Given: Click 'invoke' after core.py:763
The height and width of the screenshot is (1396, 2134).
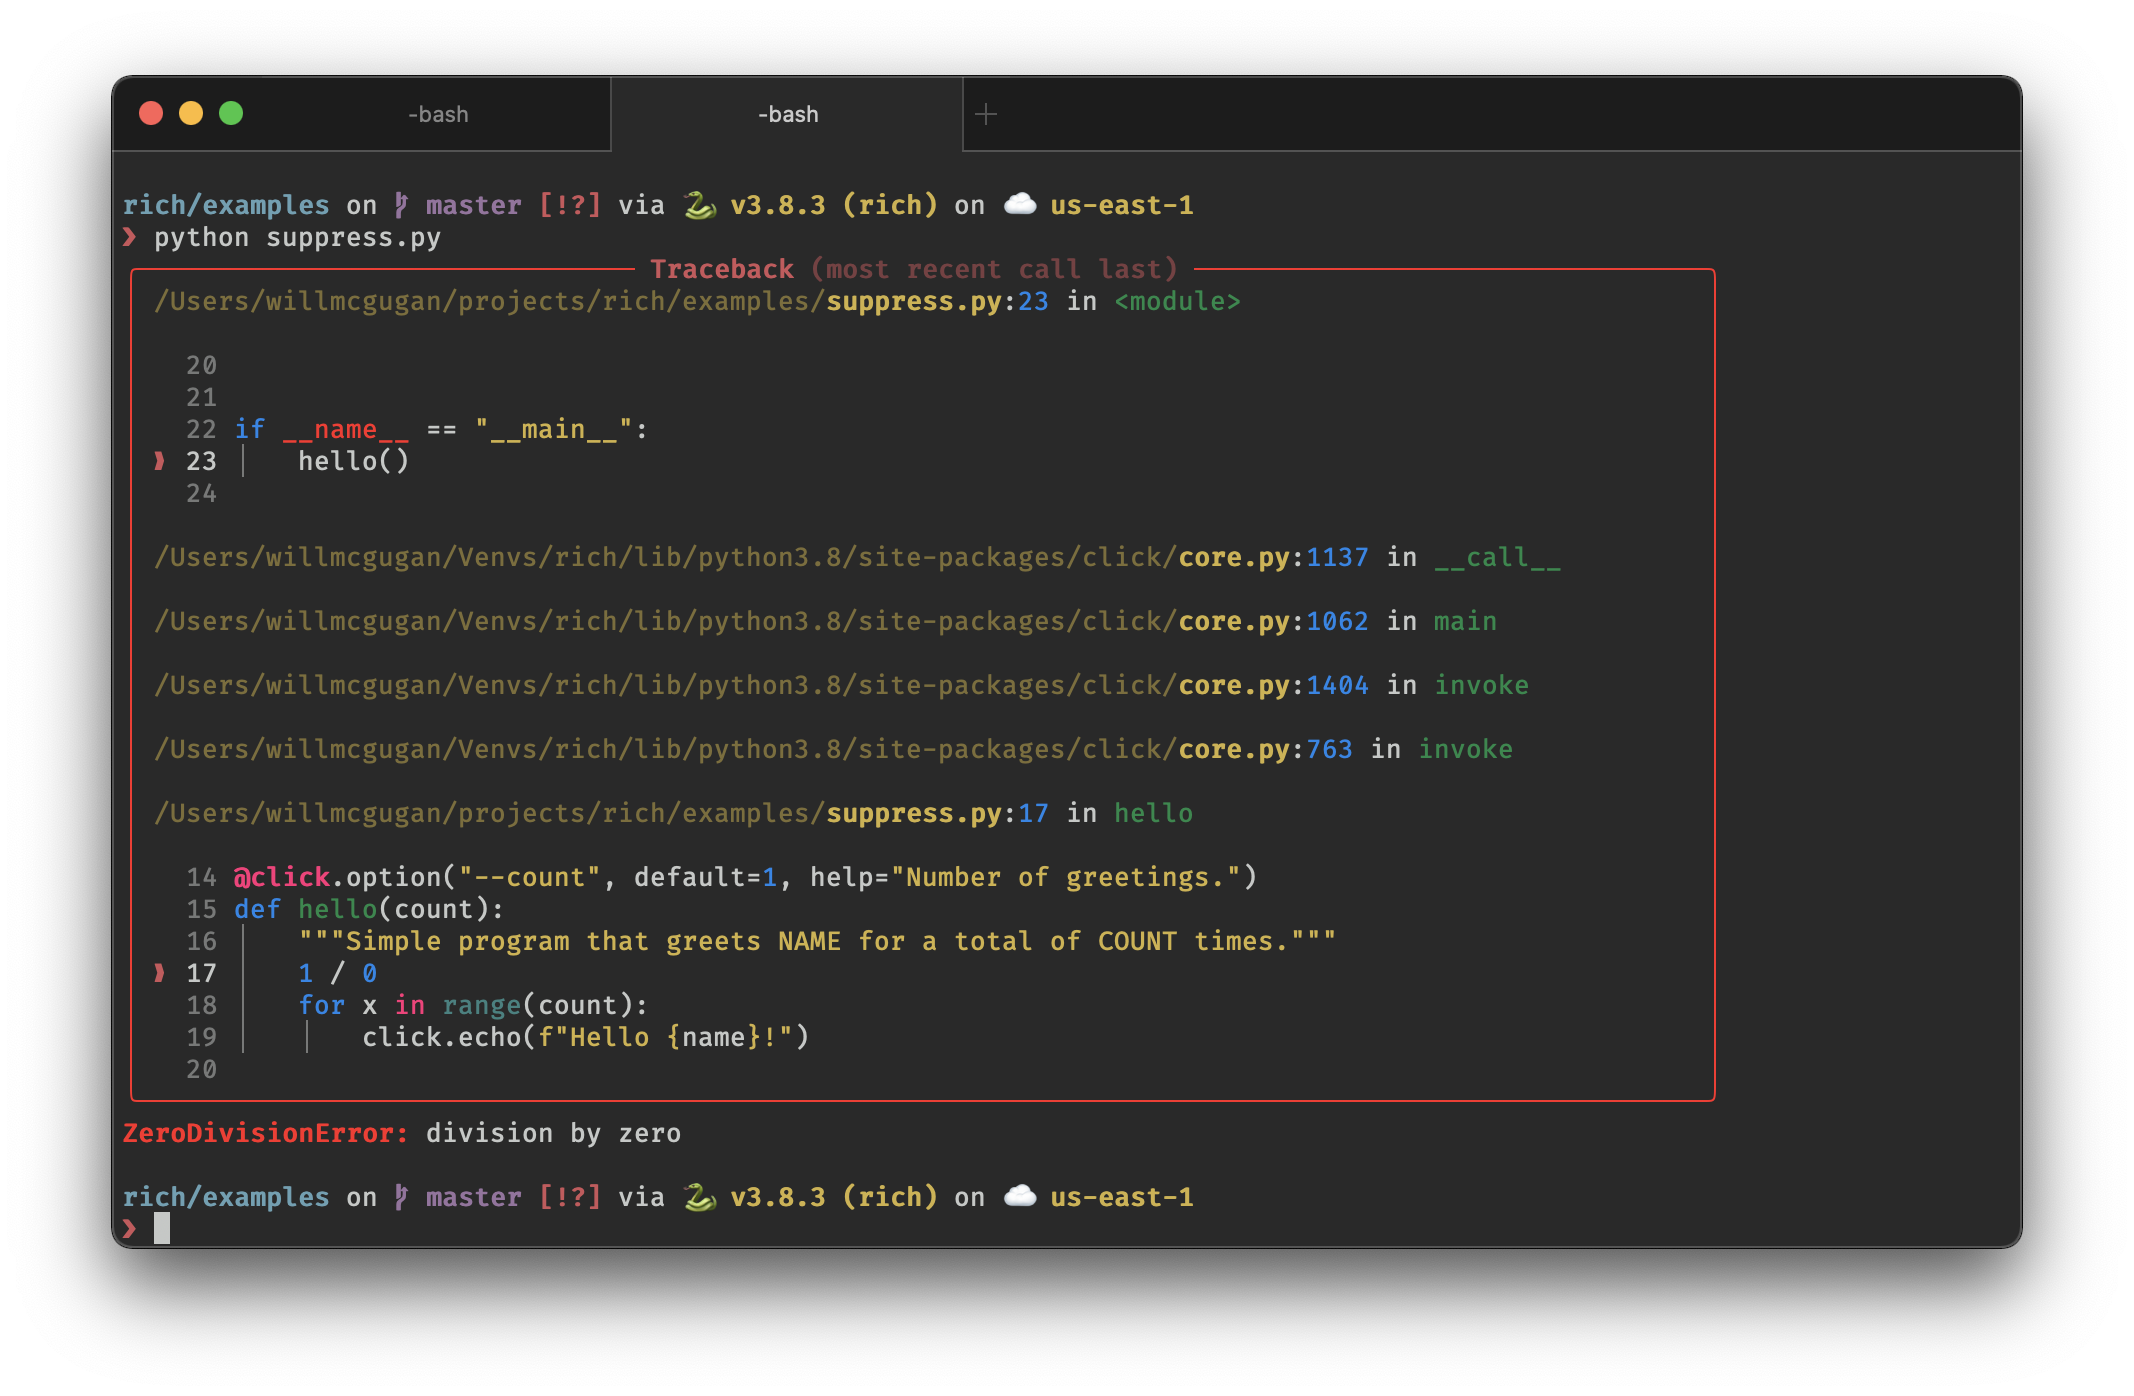Looking at the screenshot, I should click(1465, 750).
